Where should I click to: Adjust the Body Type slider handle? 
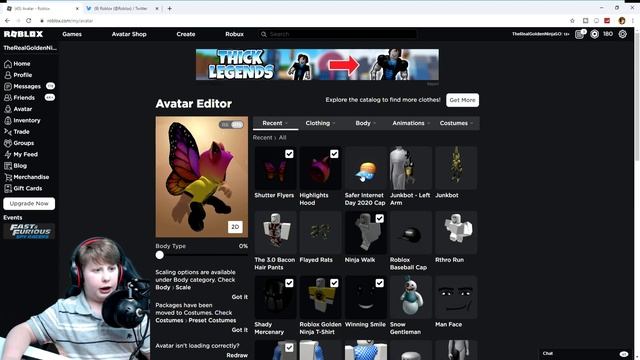160,255
